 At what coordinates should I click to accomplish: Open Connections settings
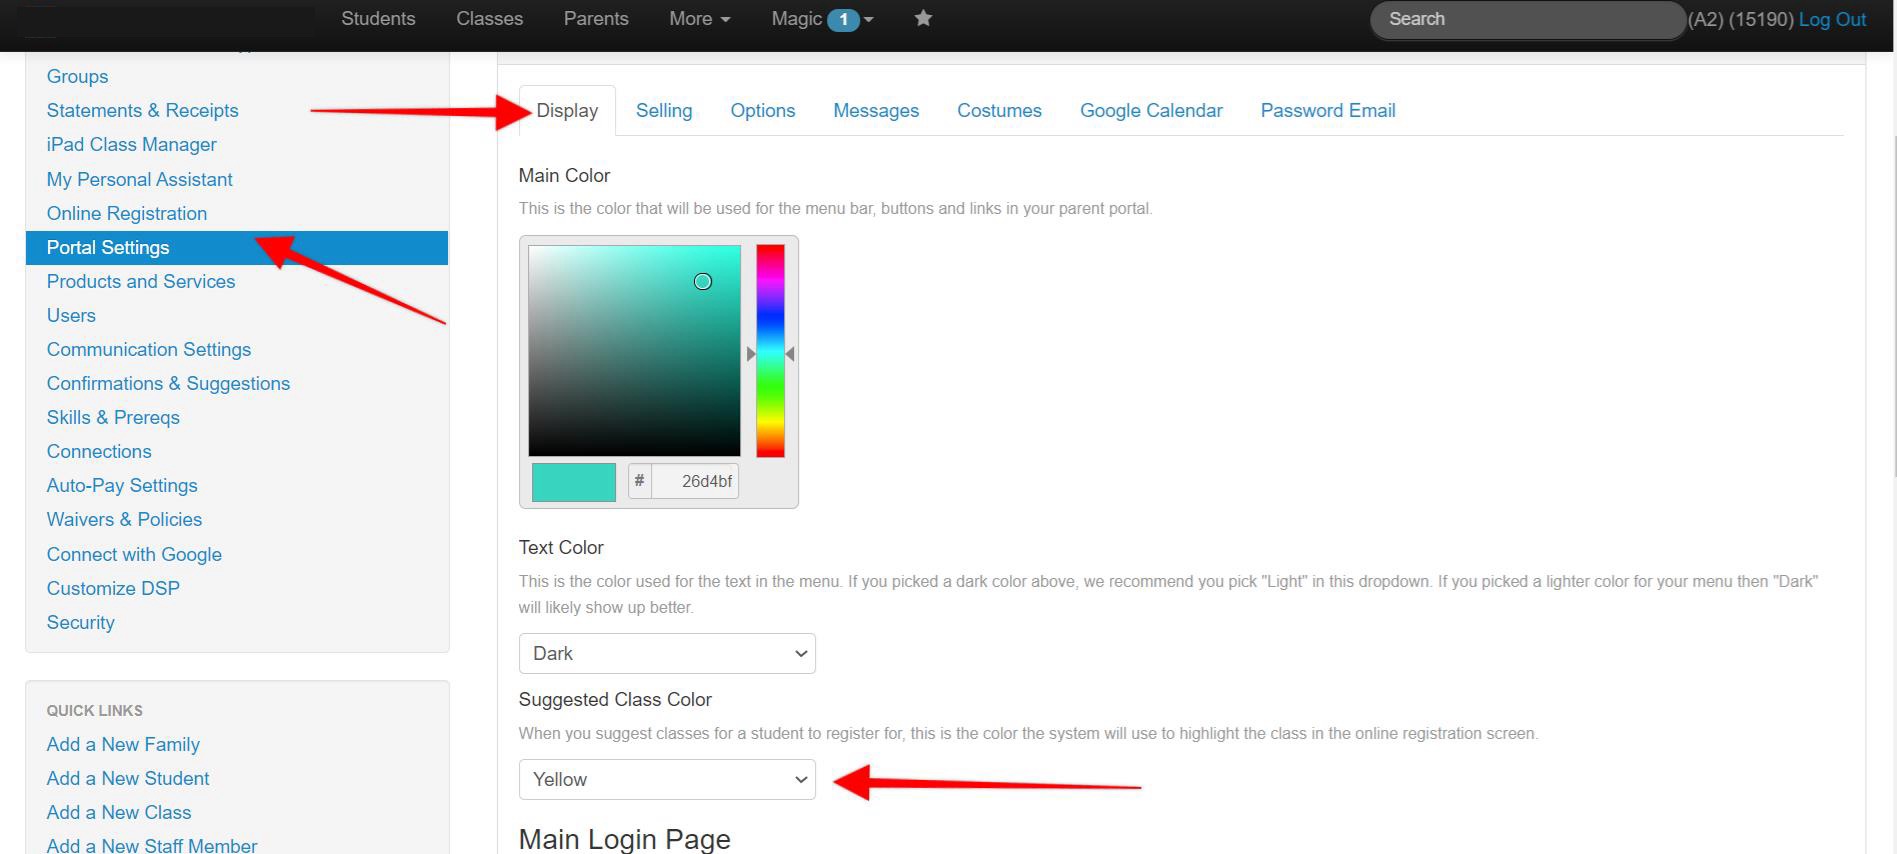pos(99,452)
